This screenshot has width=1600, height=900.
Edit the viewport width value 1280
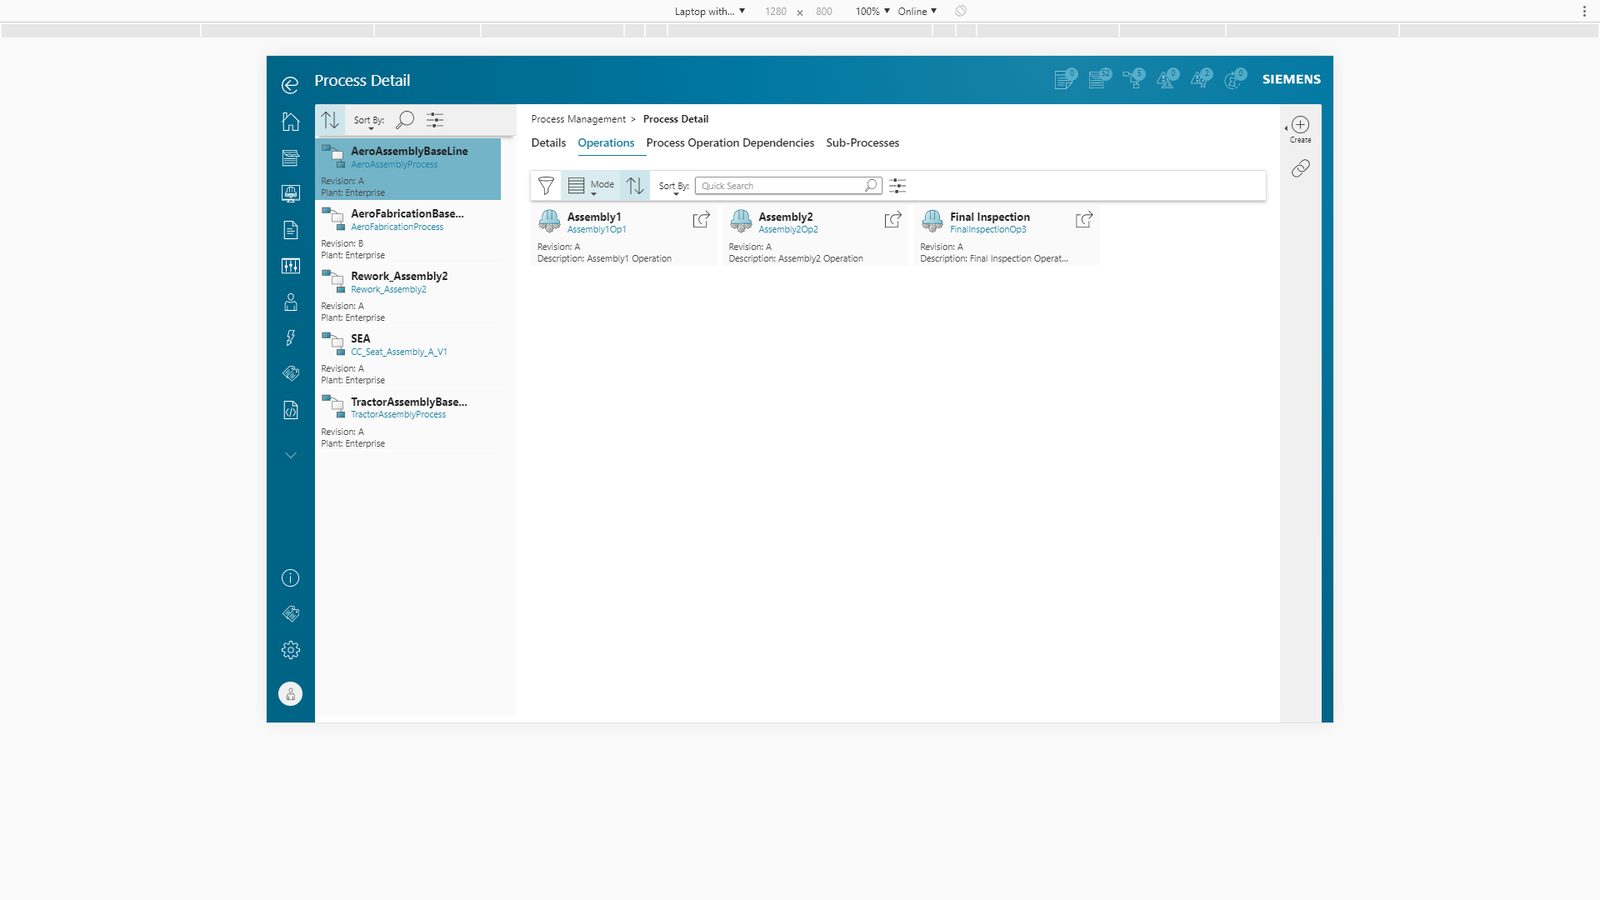point(776,11)
